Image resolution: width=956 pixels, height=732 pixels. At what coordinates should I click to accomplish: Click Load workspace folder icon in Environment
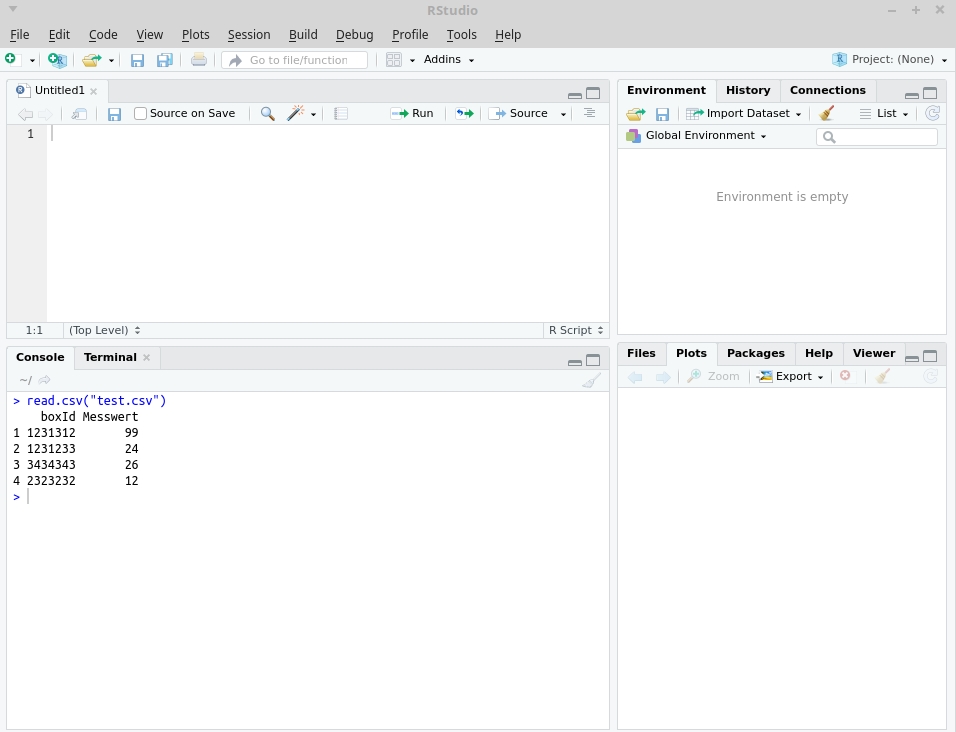click(x=636, y=113)
